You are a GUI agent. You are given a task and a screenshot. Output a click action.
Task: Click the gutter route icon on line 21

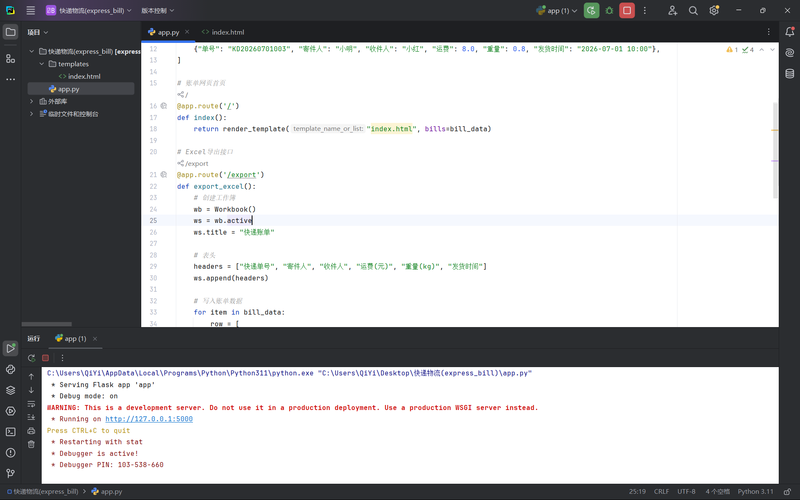(x=164, y=174)
